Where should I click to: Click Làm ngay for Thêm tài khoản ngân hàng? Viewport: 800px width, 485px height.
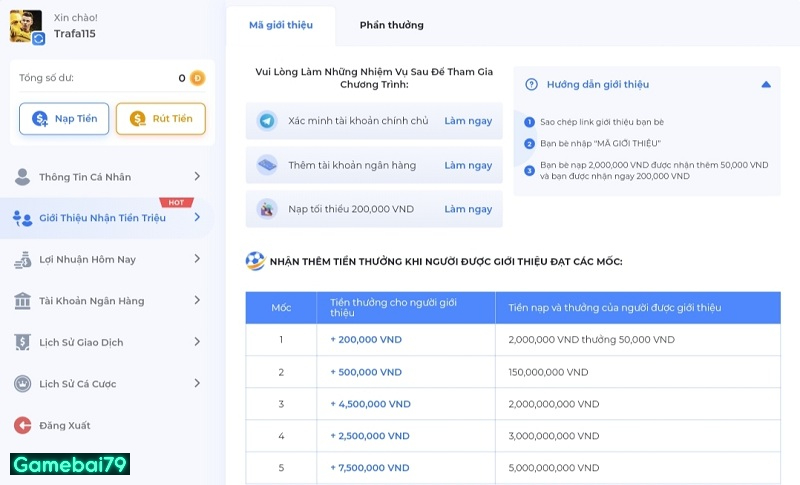pyautogui.click(x=468, y=165)
